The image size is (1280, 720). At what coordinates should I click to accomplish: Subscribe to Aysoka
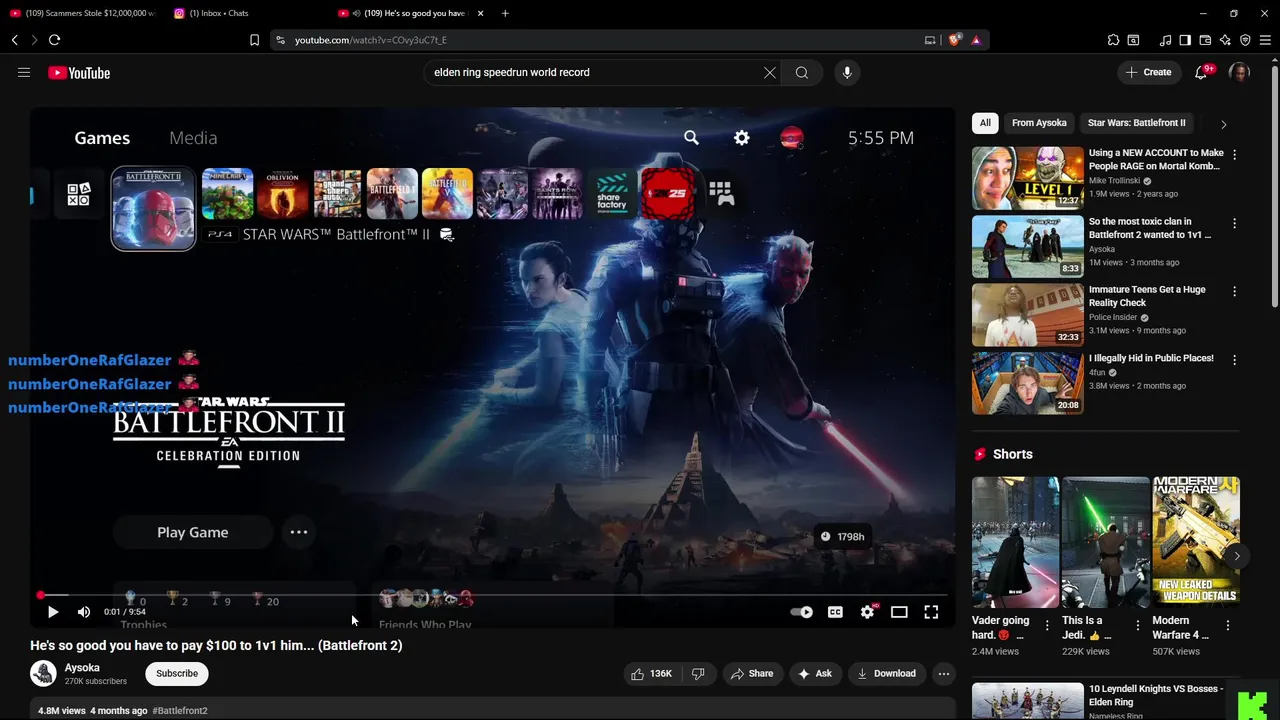tap(177, 674)
